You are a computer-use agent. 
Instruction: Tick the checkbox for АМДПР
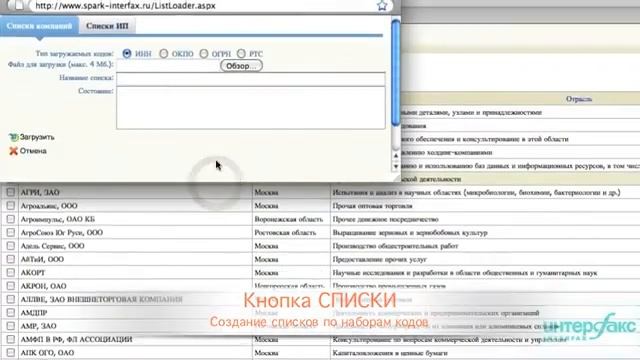[x=11, y=313]
